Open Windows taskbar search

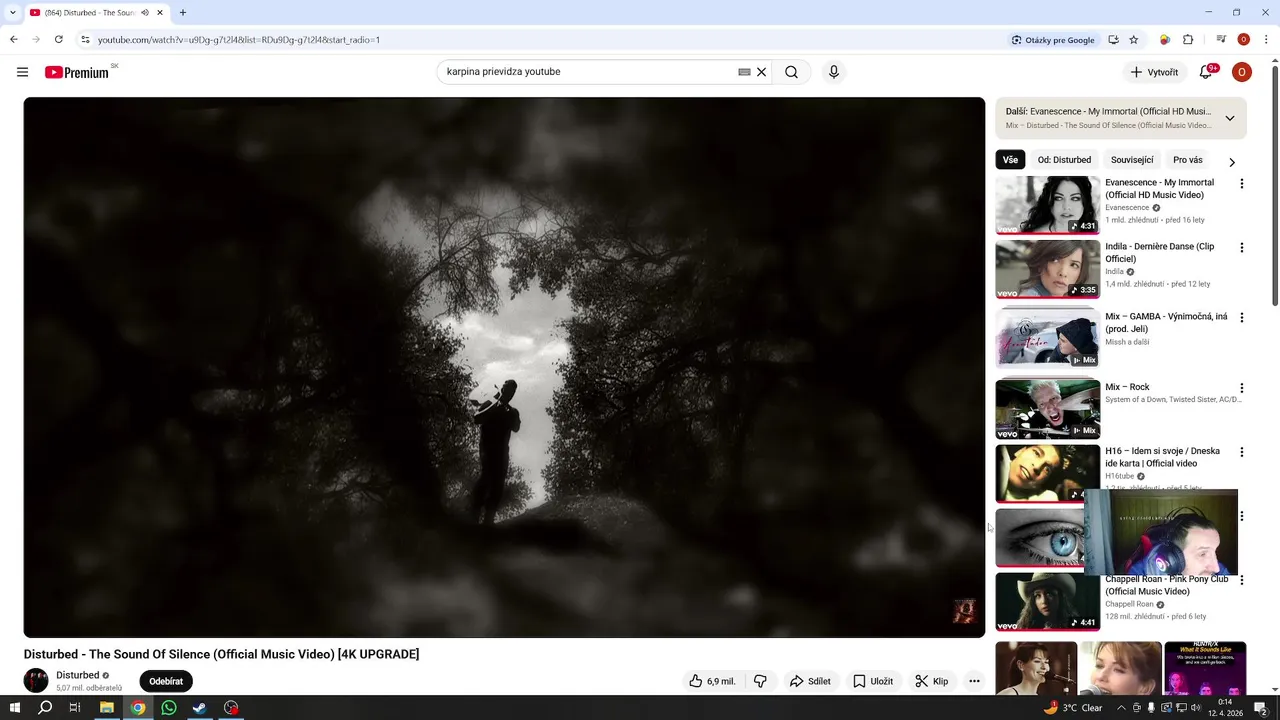(45, 708)
